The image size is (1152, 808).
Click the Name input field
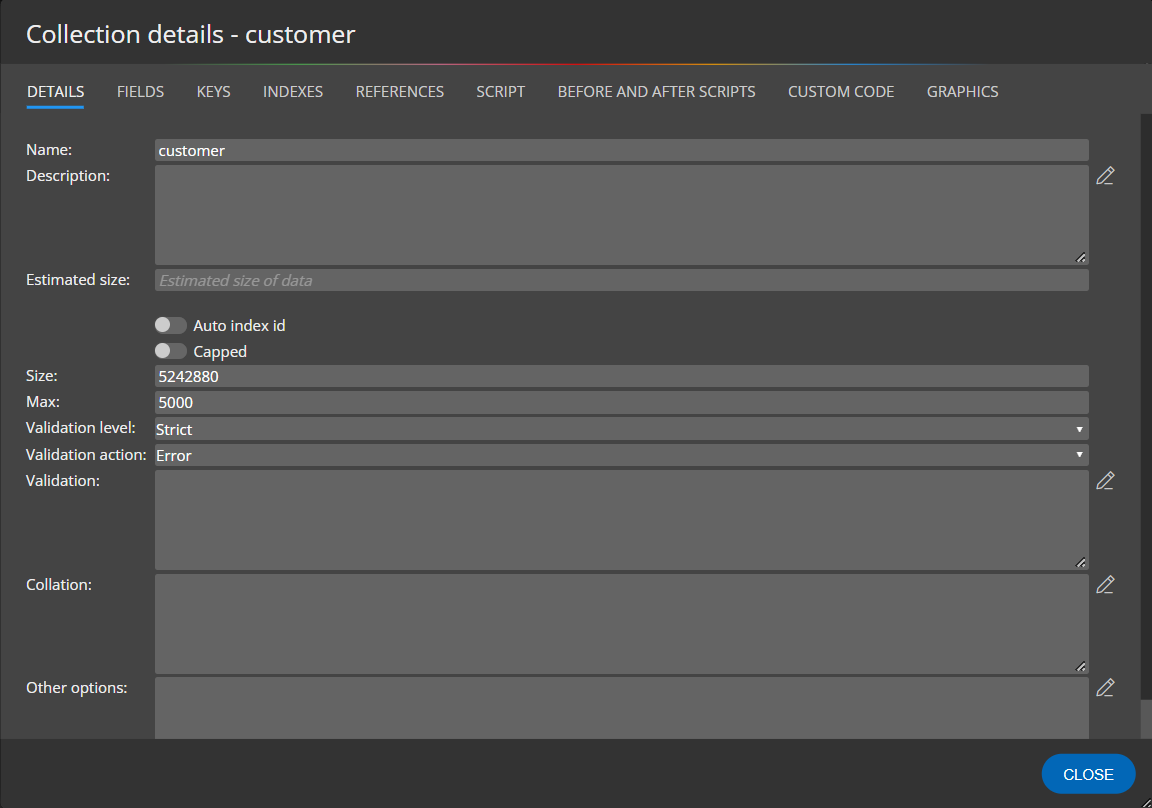click(x=621, y=151)
